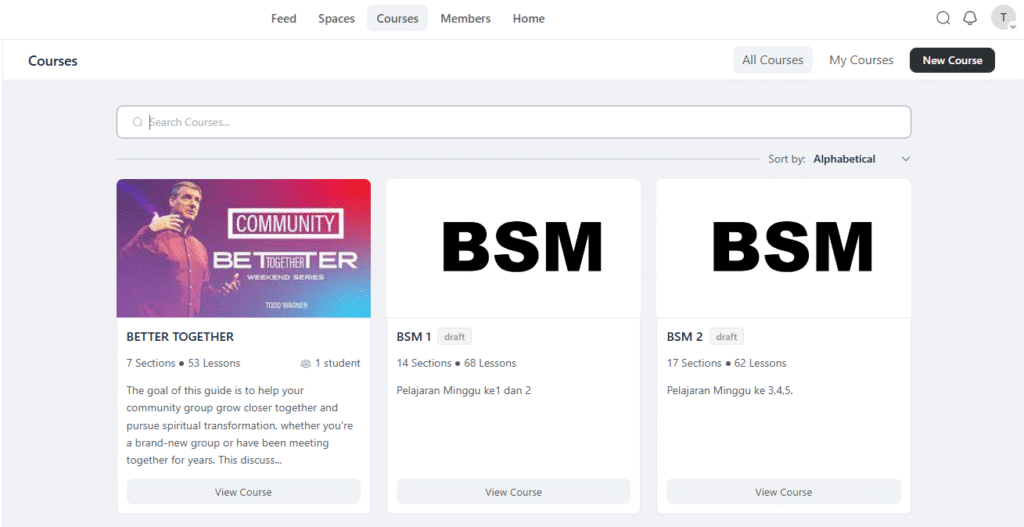Expand the Sort by Alphabetical dropdown
This screenshot has height=527, width=1024.
pos(844,159)
